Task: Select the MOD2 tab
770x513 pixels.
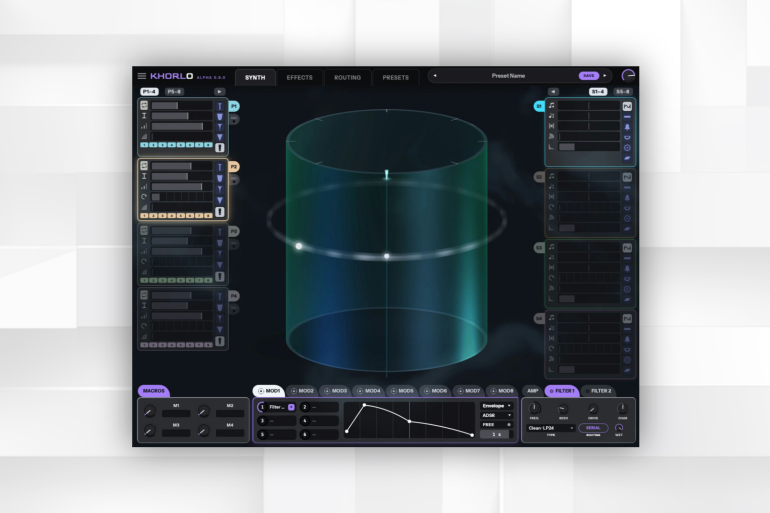Action: click(302, 391)
